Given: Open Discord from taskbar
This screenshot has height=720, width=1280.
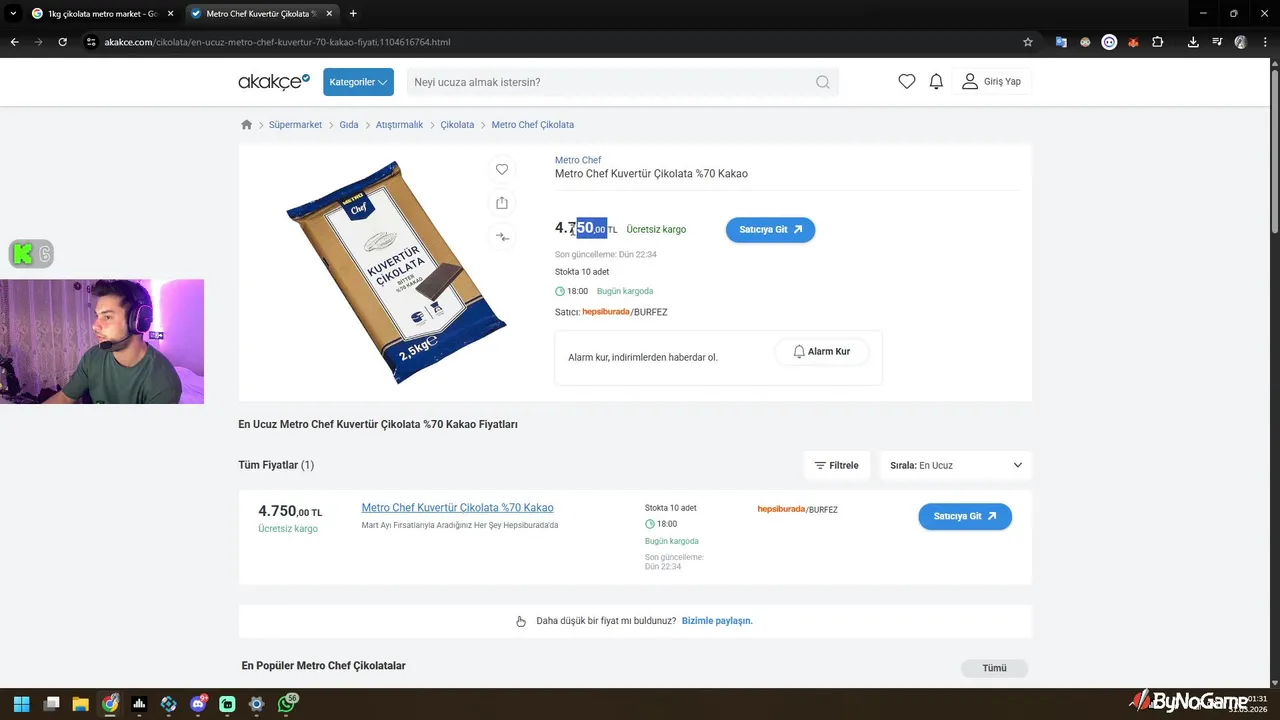Looking at the screenshot, I should [x=198, y=704].
